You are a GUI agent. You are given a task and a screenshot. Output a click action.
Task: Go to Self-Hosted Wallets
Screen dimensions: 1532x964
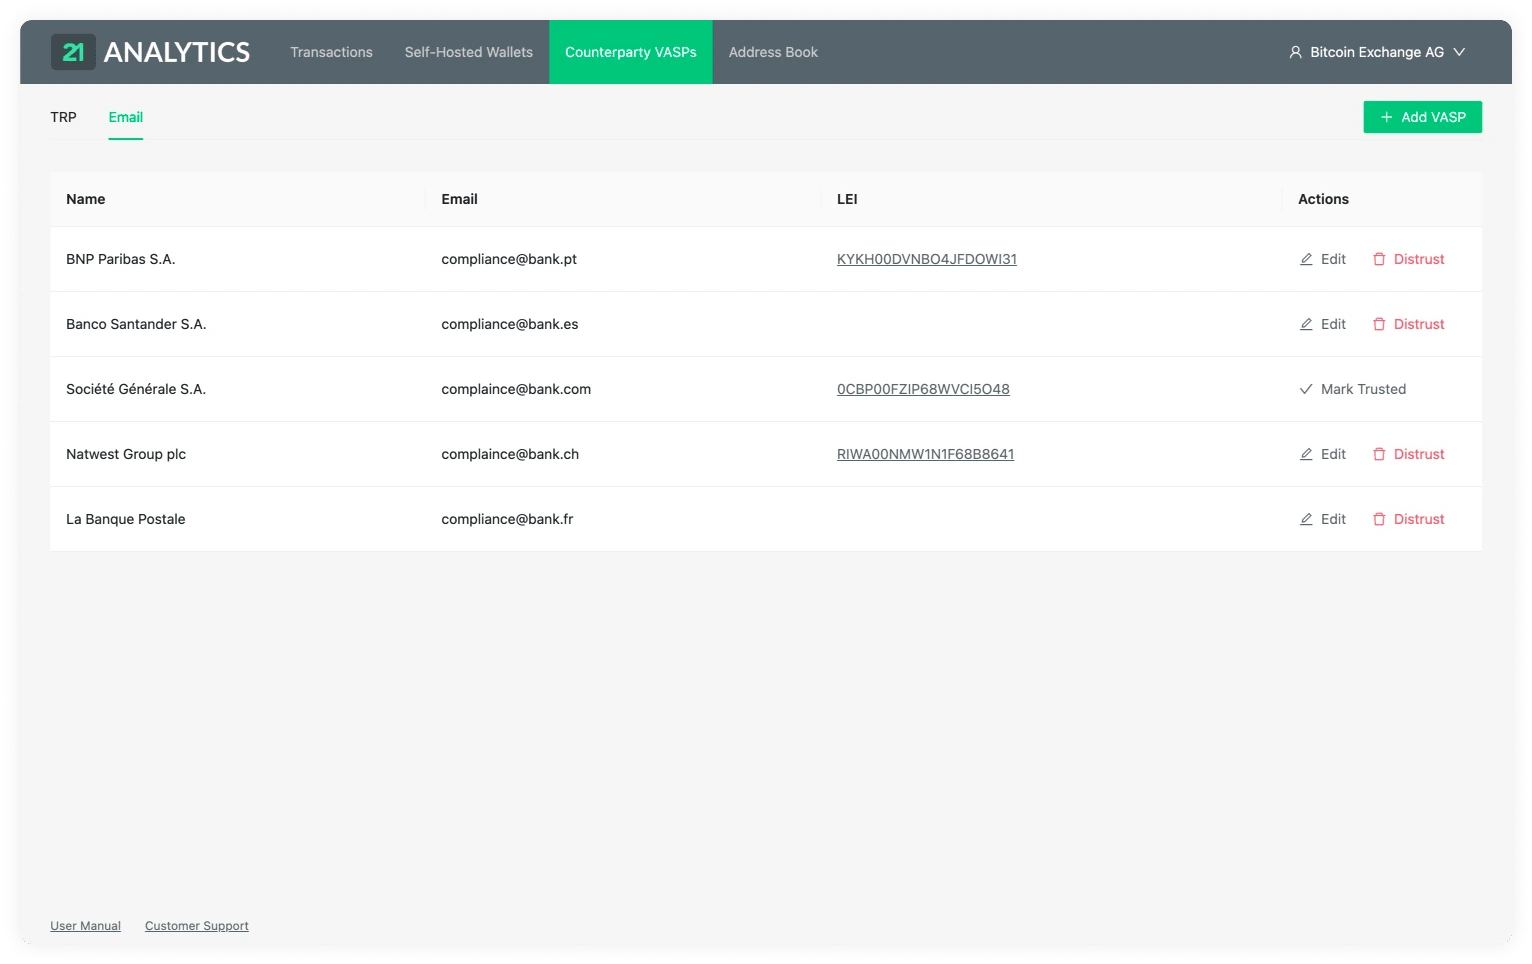click(468, 52)
